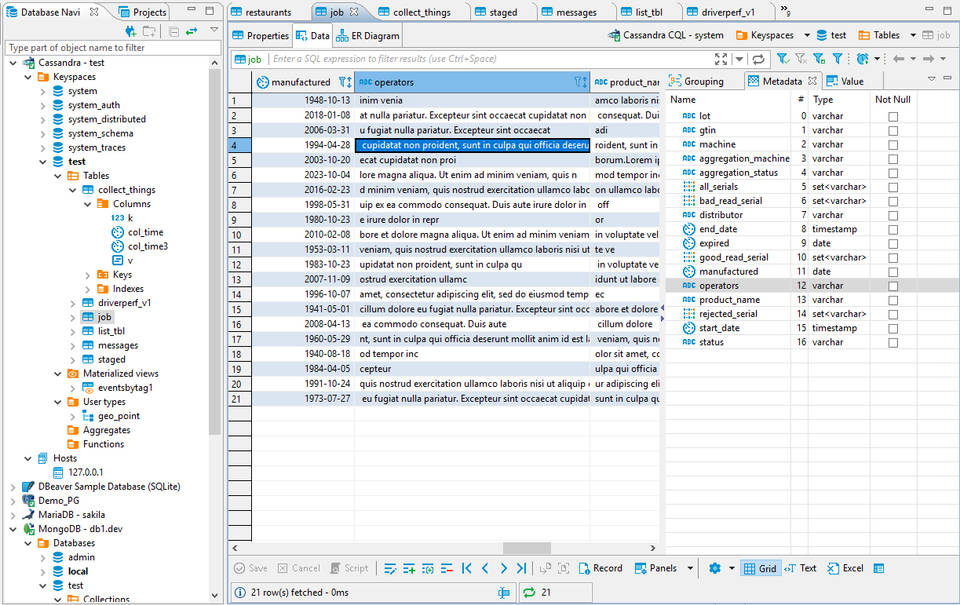Switch to Text view mode

point(801,568)
